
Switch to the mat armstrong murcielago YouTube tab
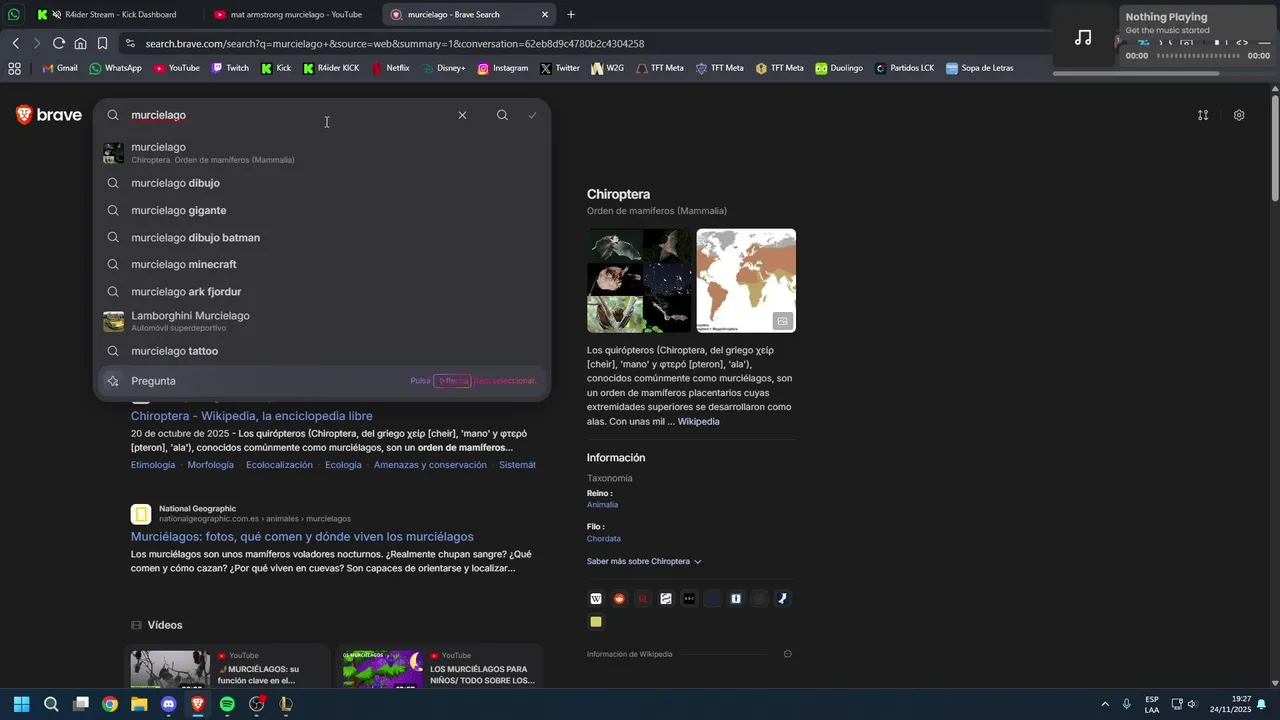290,15
